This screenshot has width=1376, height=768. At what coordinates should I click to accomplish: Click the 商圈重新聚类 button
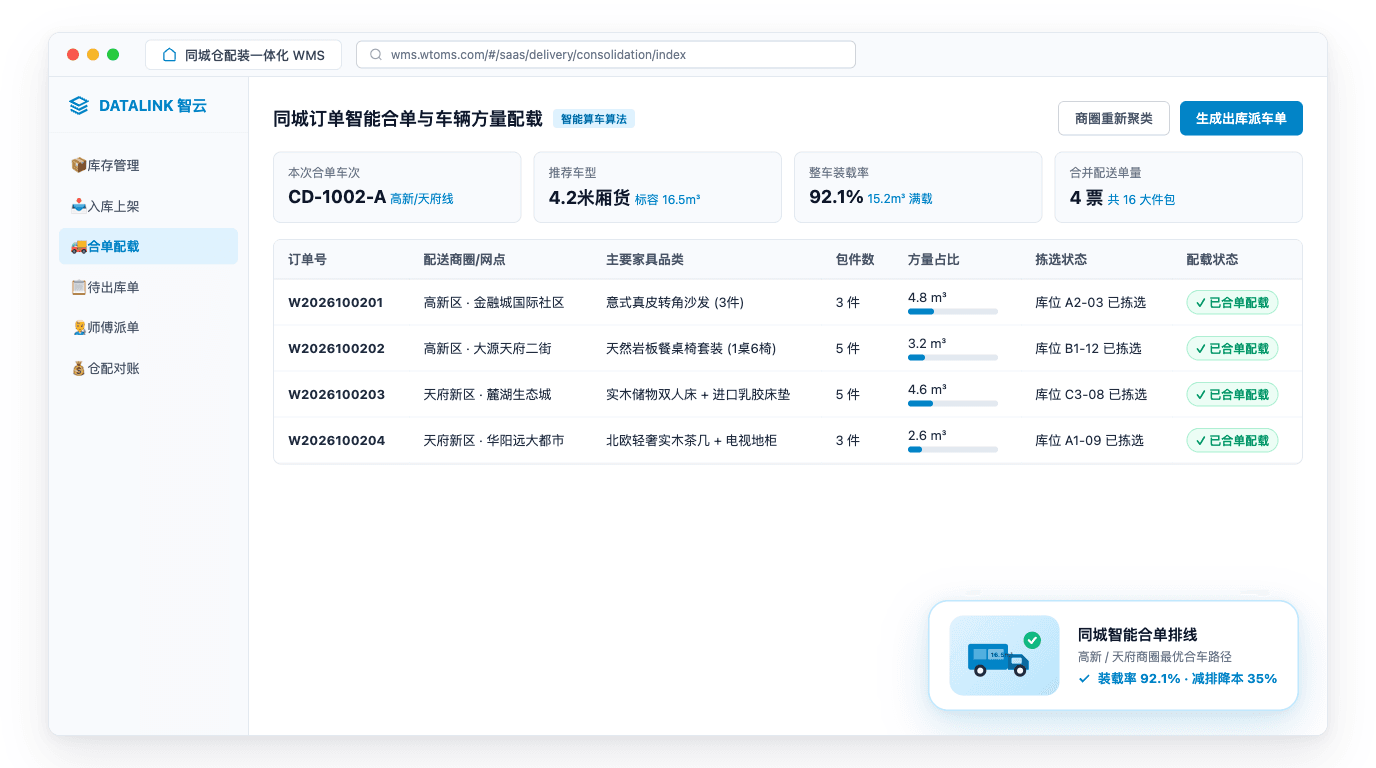[1114, 118]
